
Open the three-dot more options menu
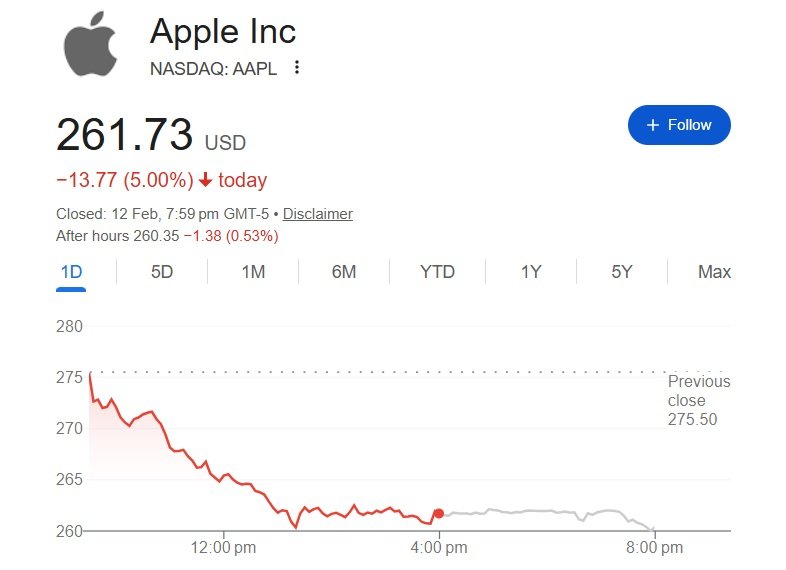296,68
